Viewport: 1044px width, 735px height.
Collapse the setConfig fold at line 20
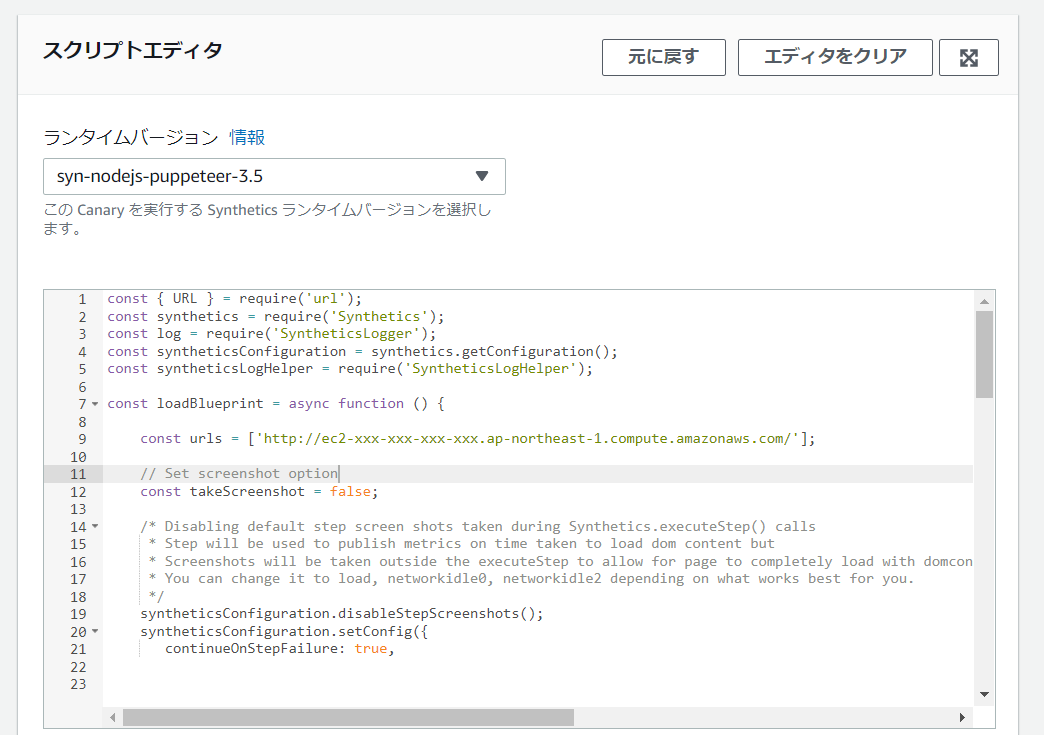pyautogui.click(x=95, y=632)
